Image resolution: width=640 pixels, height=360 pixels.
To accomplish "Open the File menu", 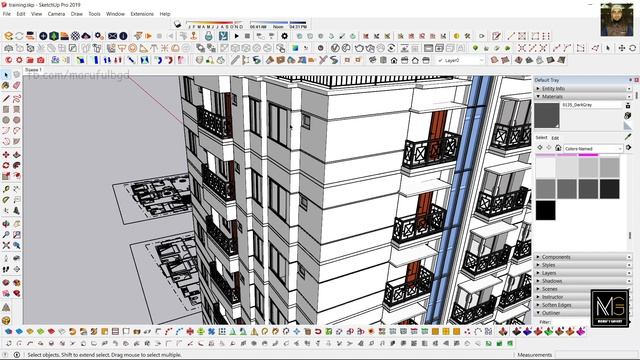I will [x=7, y=14].
